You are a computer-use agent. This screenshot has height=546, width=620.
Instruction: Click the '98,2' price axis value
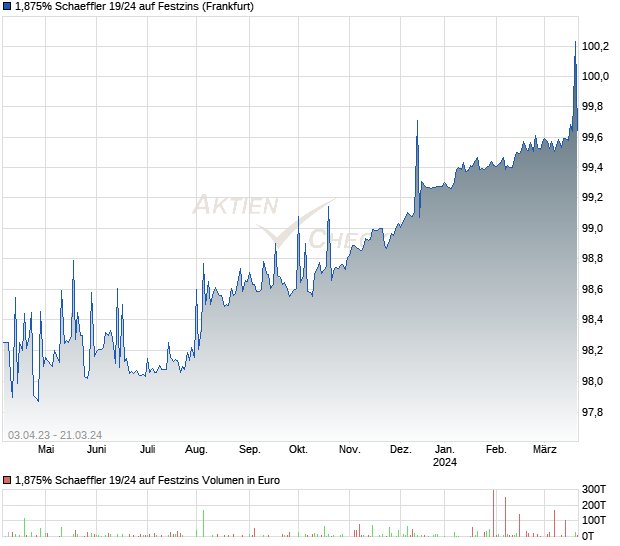click(x=592, y=350)
